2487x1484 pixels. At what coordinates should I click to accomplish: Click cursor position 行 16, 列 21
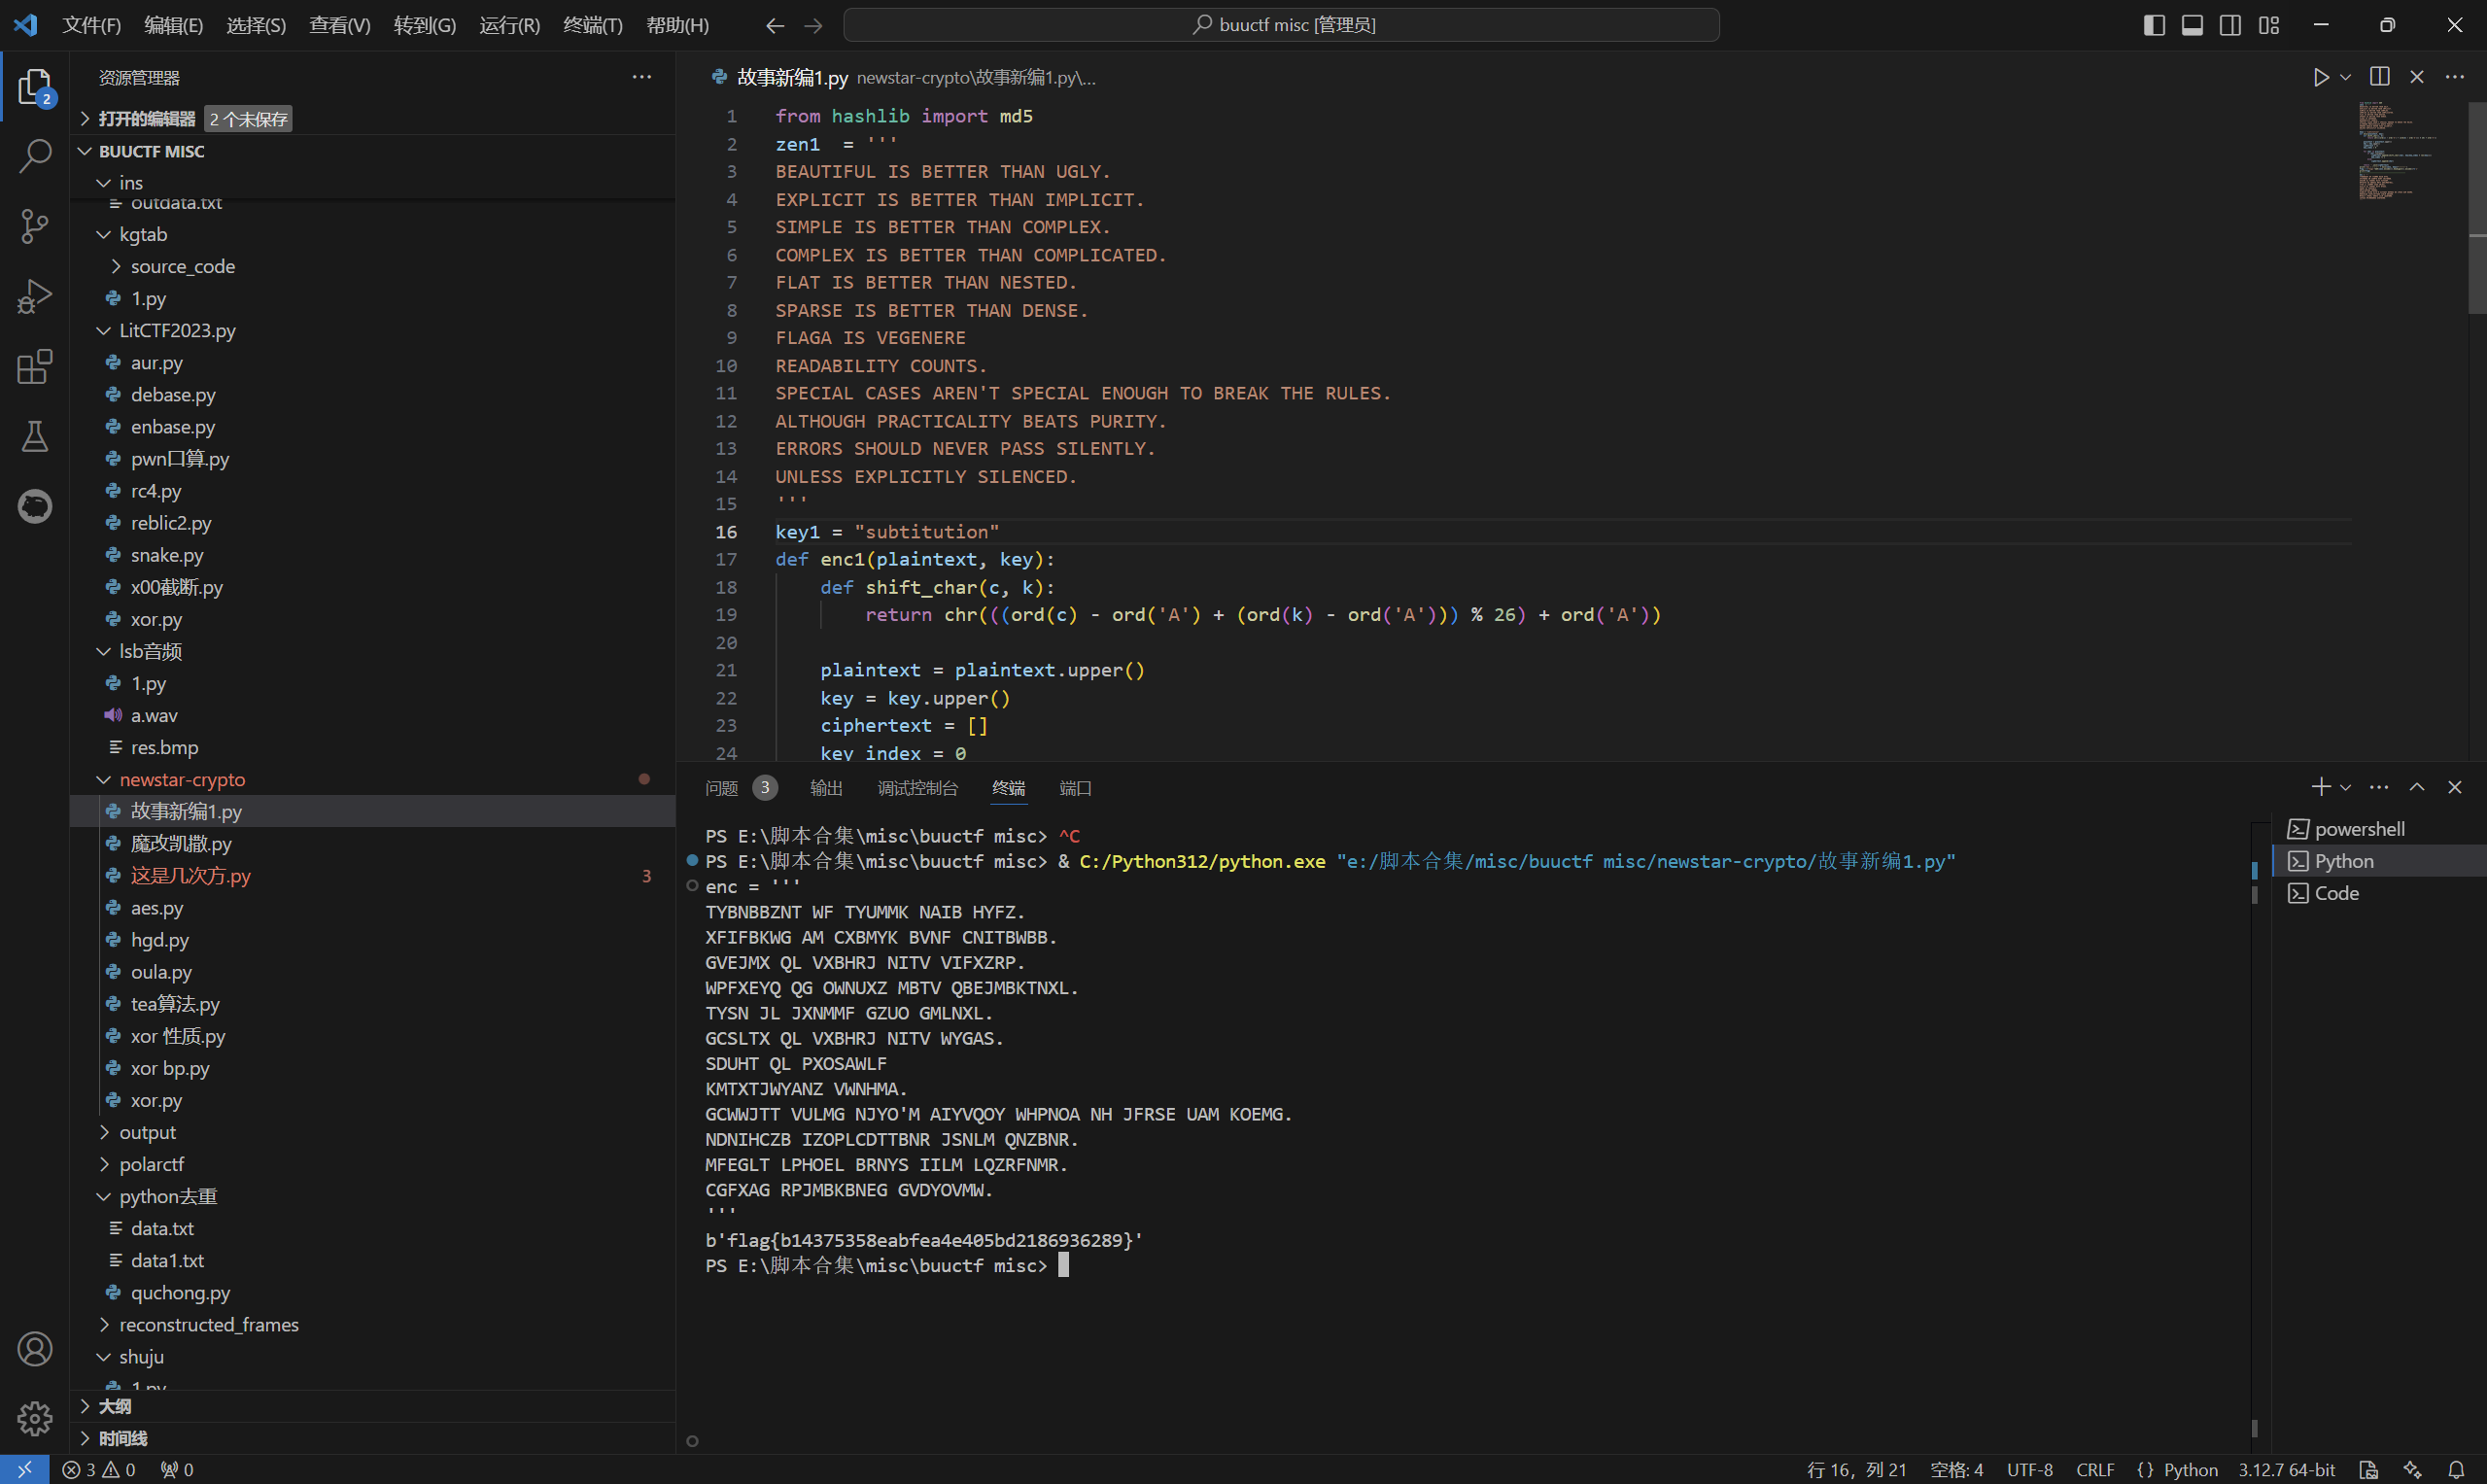(1857, 1470)
